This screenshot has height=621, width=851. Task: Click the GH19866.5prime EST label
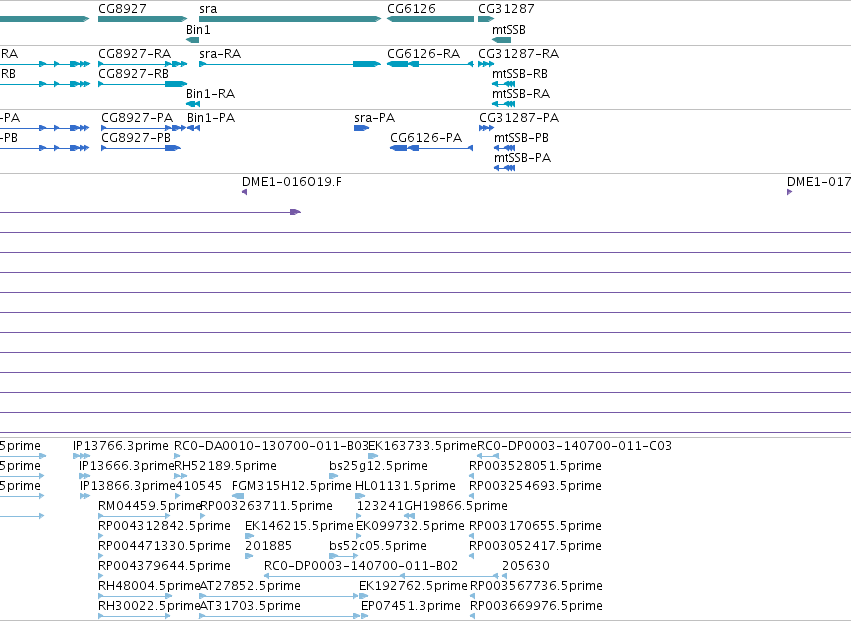pos(456,505)
